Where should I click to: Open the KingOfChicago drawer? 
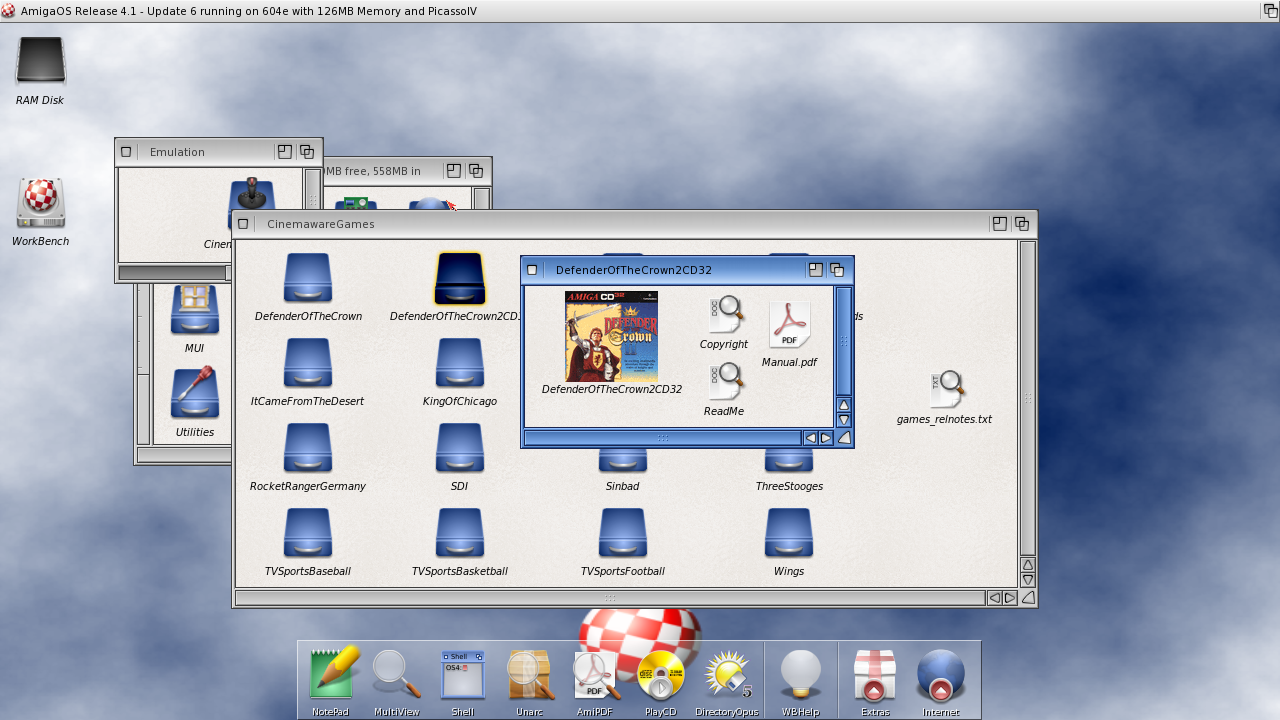[x=460, y=363]
